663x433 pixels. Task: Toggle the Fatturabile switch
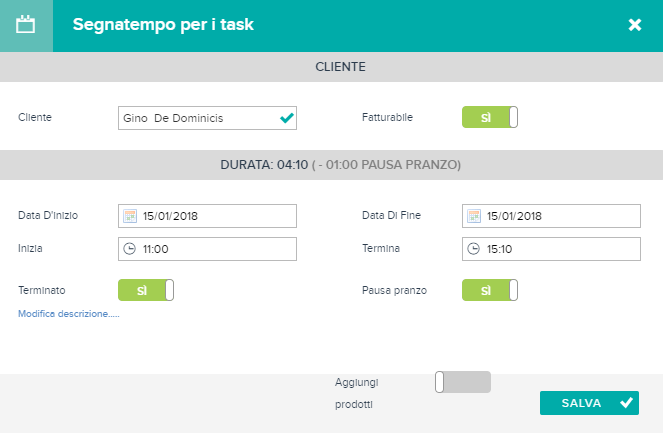[x=490, y=117]
